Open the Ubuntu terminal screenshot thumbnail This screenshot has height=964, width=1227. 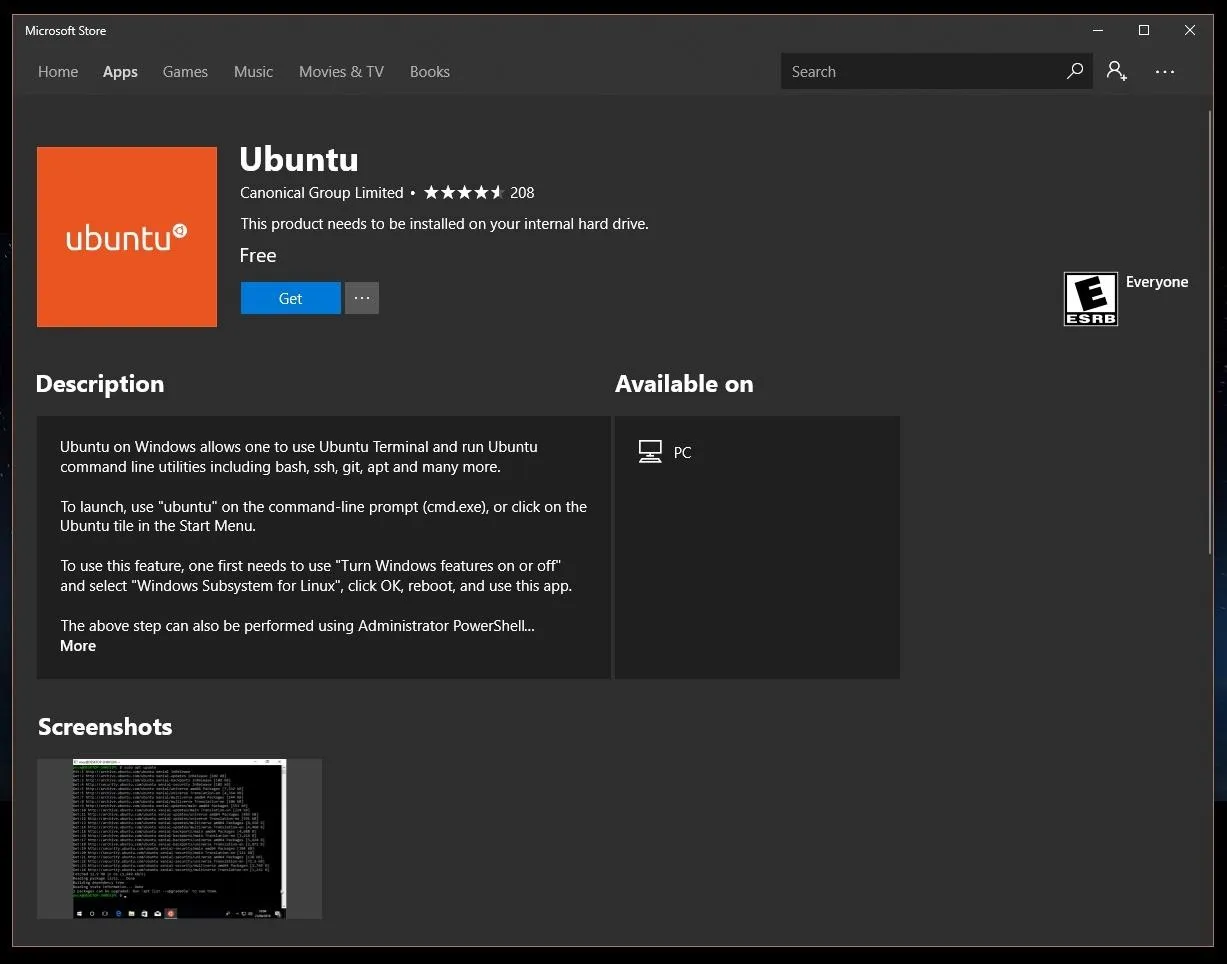tap(180, 839)
